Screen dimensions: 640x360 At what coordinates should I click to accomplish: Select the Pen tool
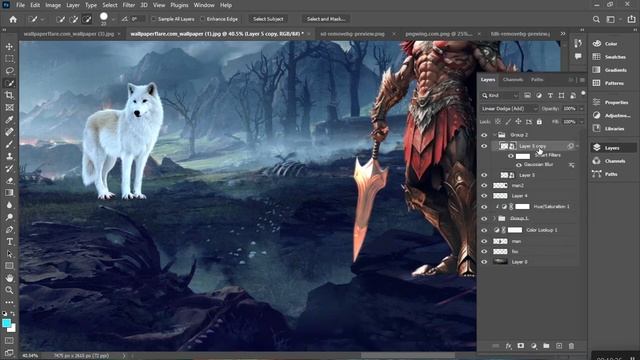(9, 229)
